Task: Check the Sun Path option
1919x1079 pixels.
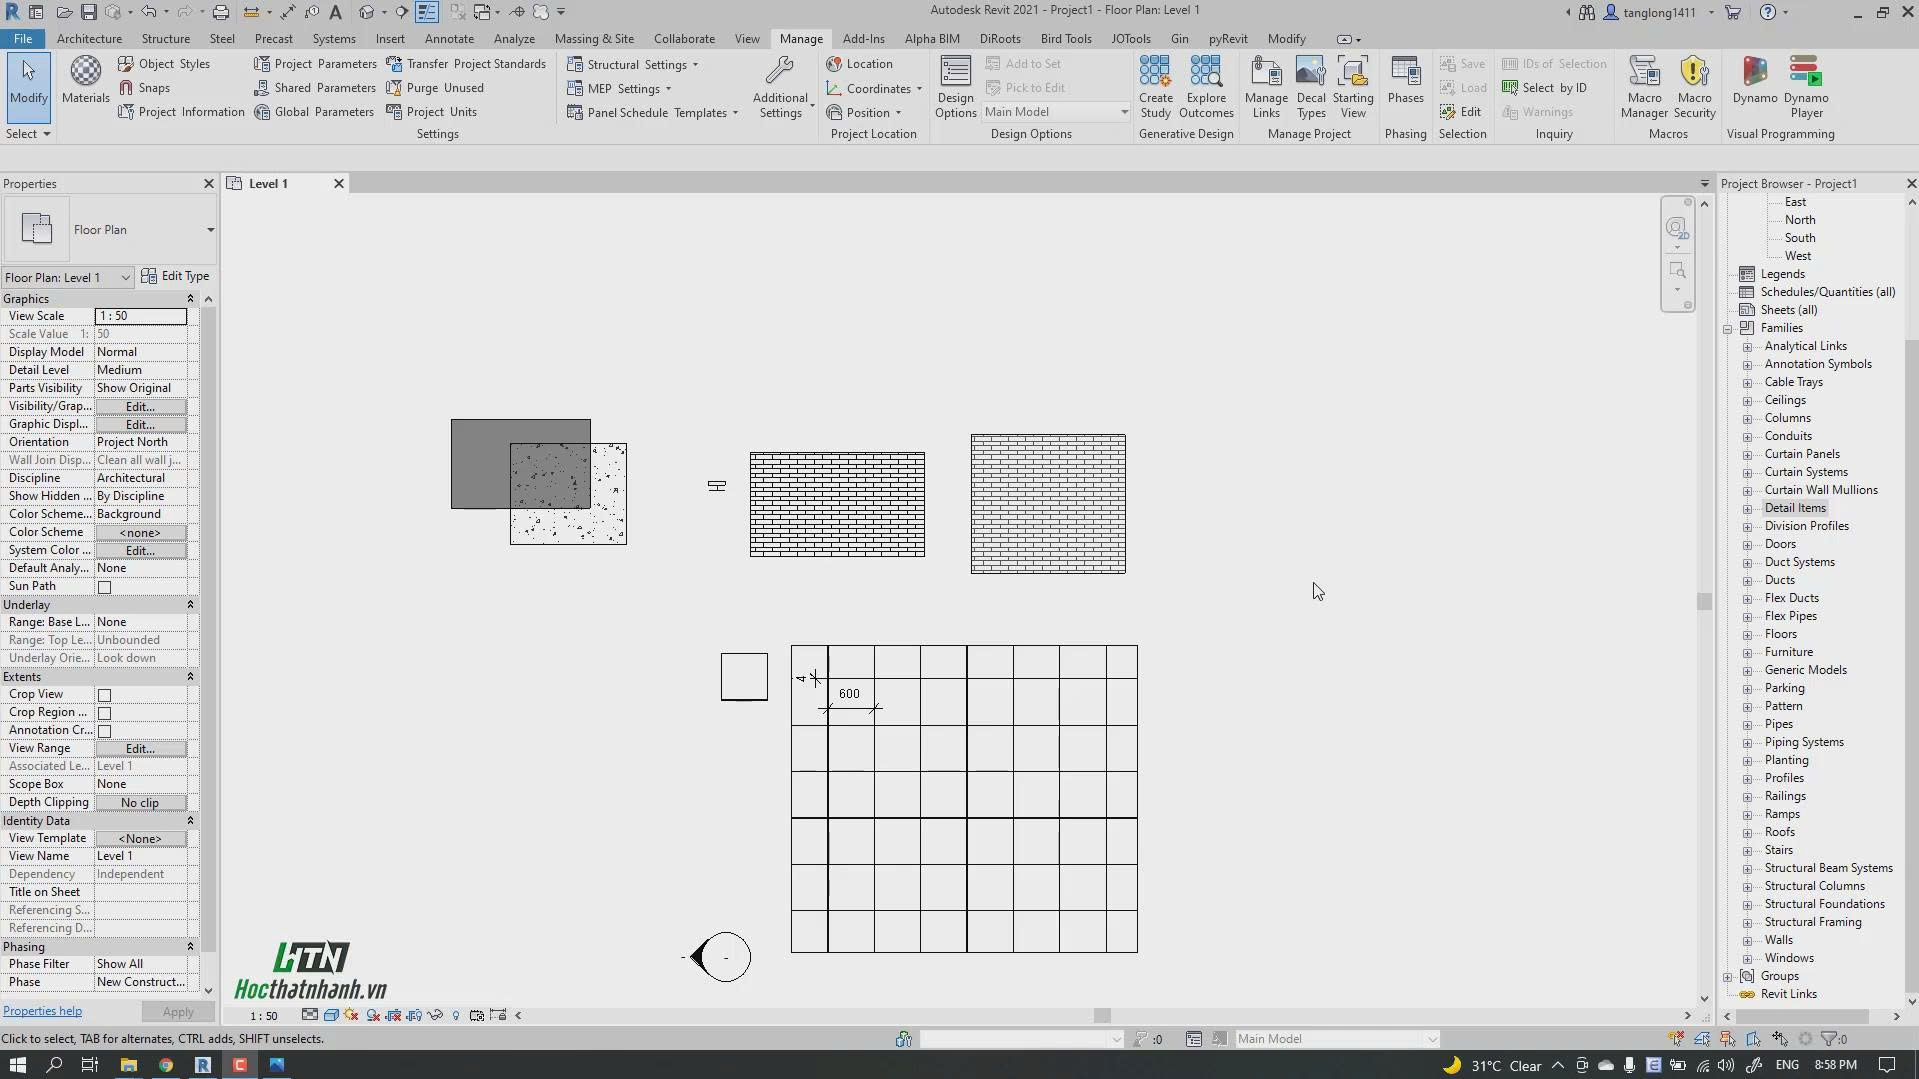Action: [x=105, y=587]
